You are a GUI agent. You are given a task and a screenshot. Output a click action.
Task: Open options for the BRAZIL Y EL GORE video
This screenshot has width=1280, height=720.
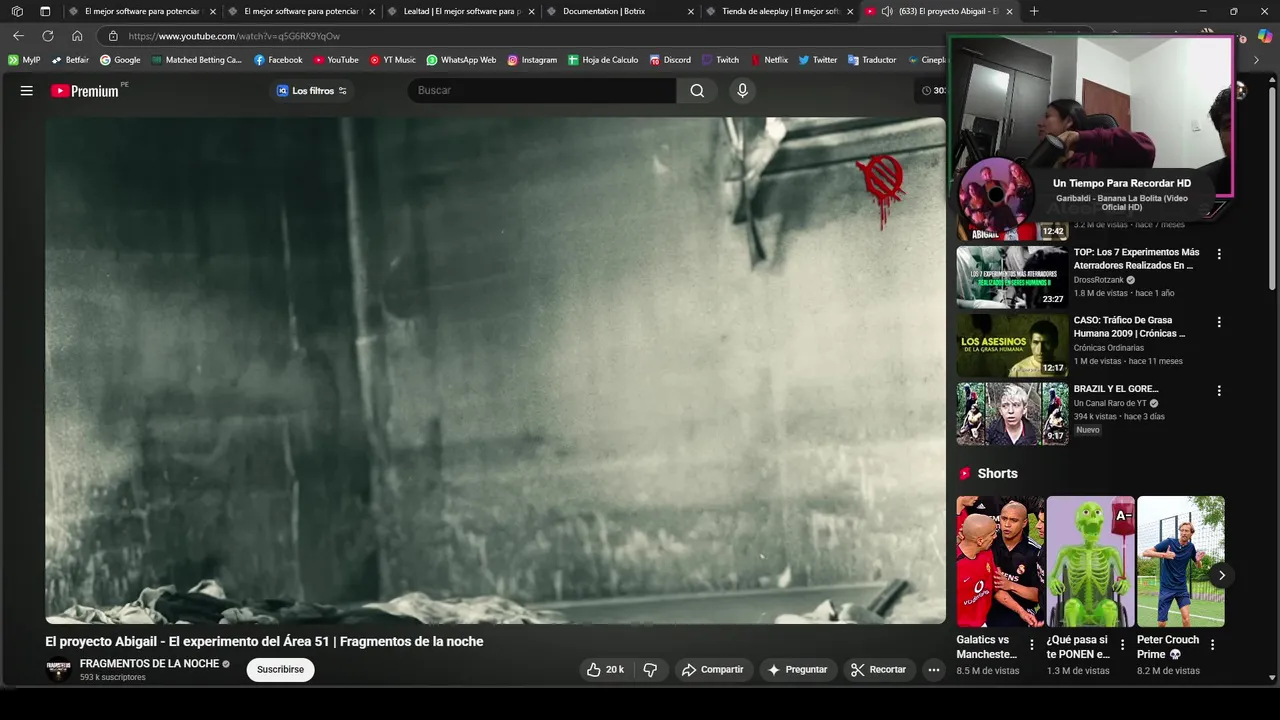coord(1219,390)
